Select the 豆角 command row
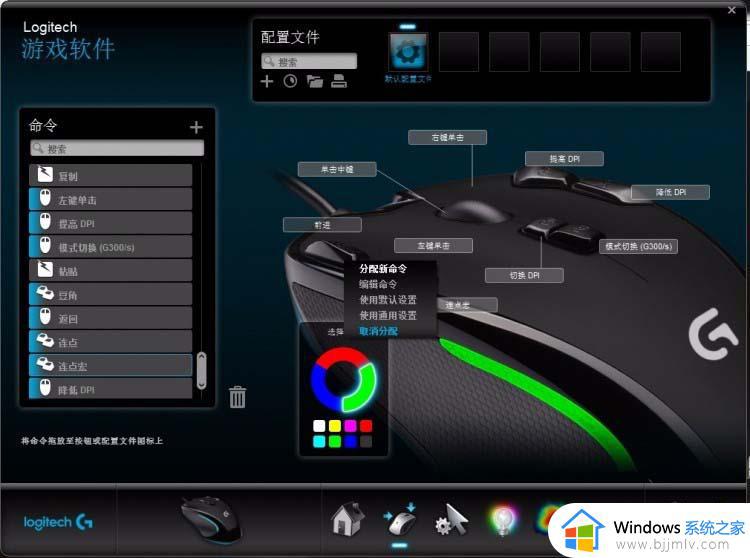750x558 pixels. 110,295
